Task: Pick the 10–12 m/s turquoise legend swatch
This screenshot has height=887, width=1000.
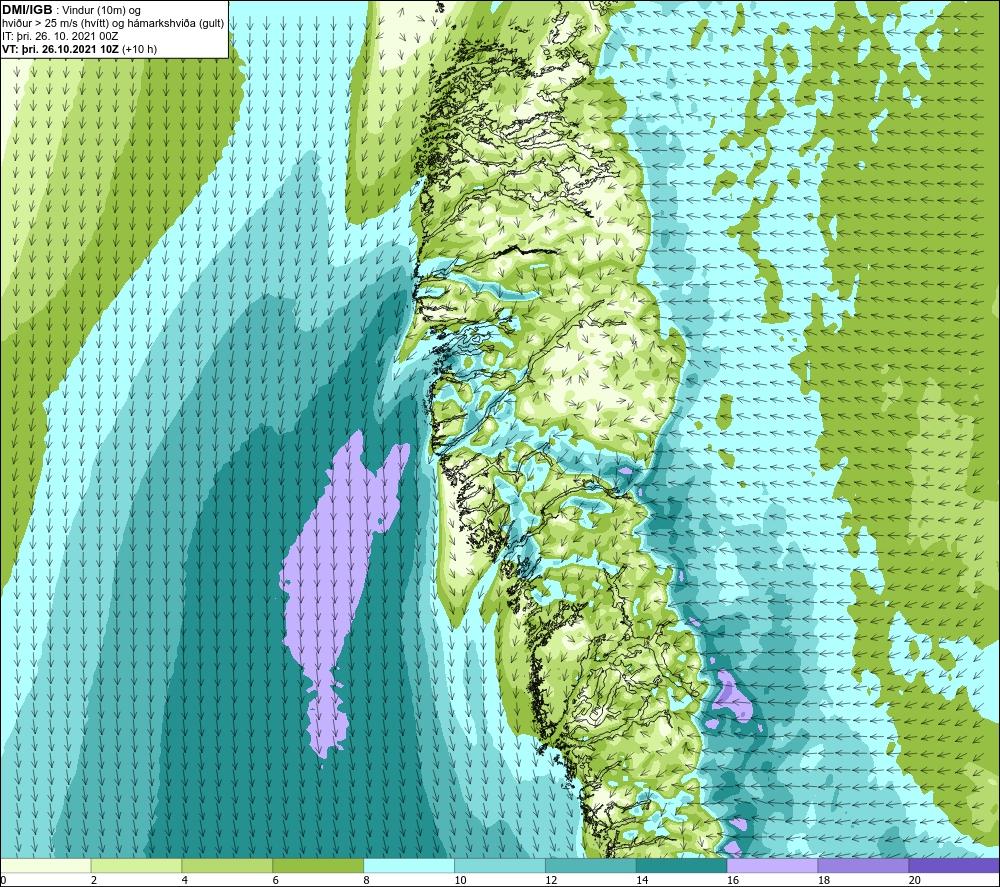Action: point(500,865)
